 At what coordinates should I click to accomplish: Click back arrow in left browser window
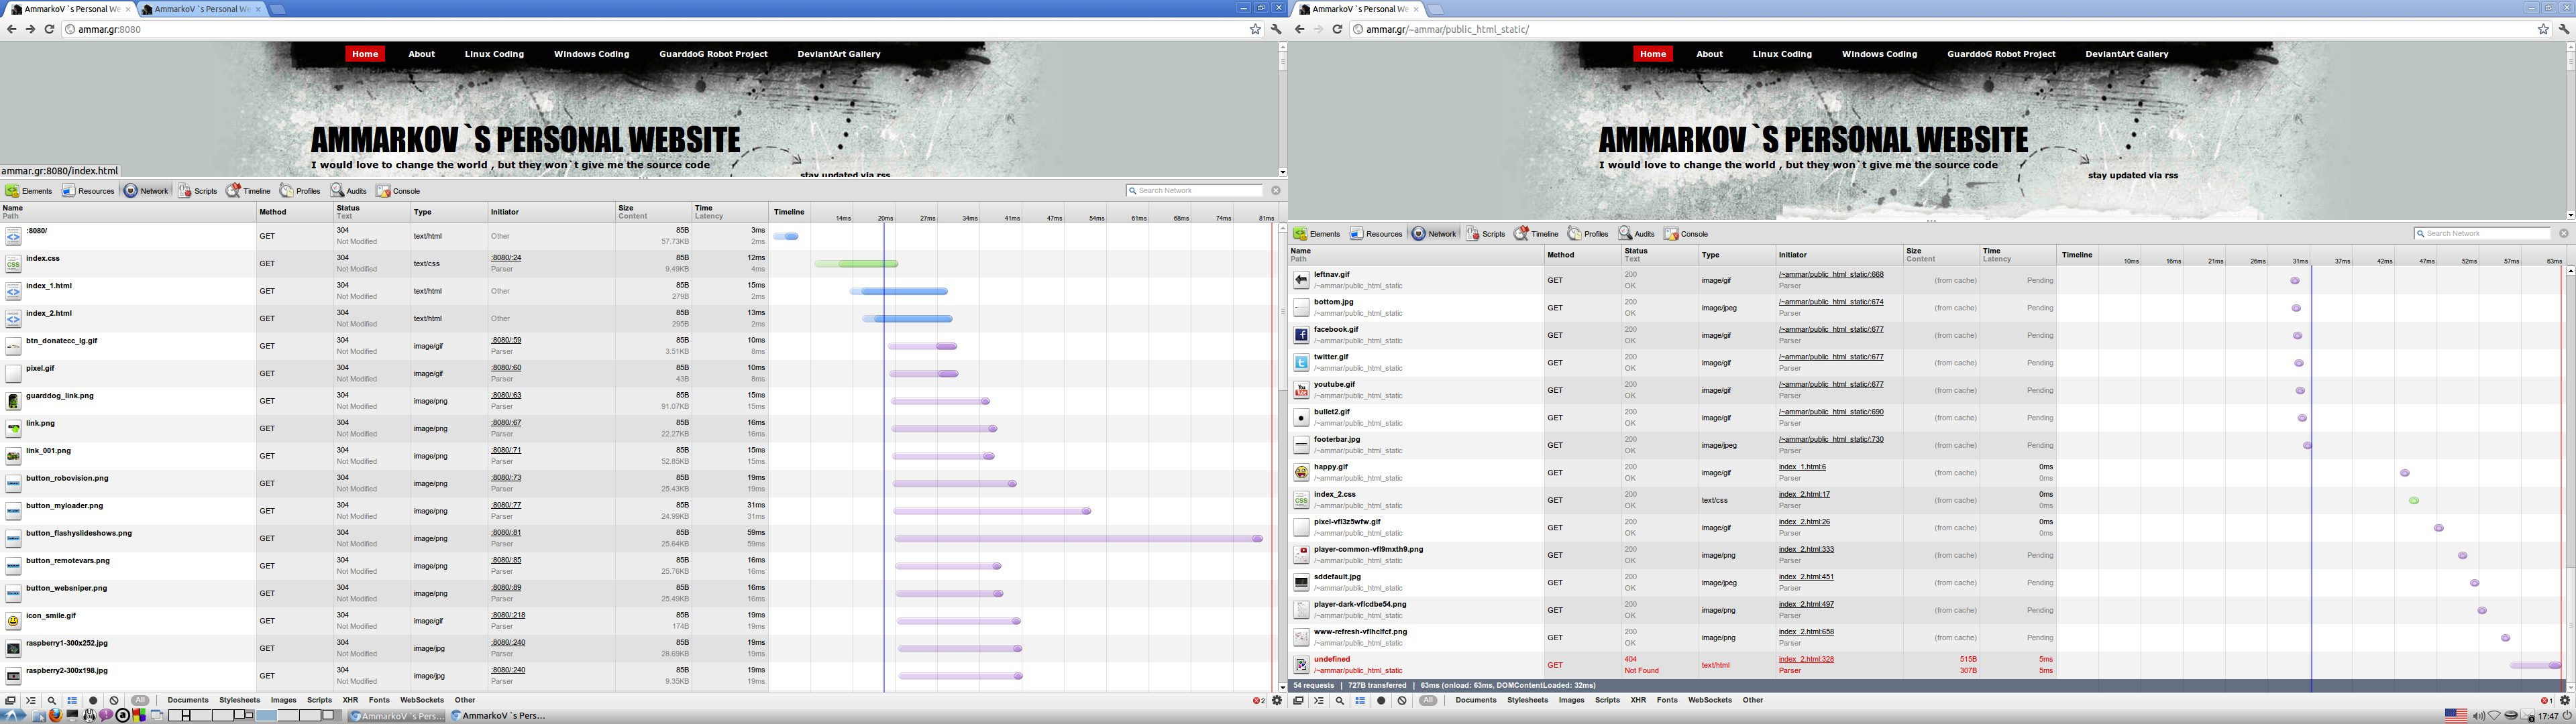[x=11, y=29]
